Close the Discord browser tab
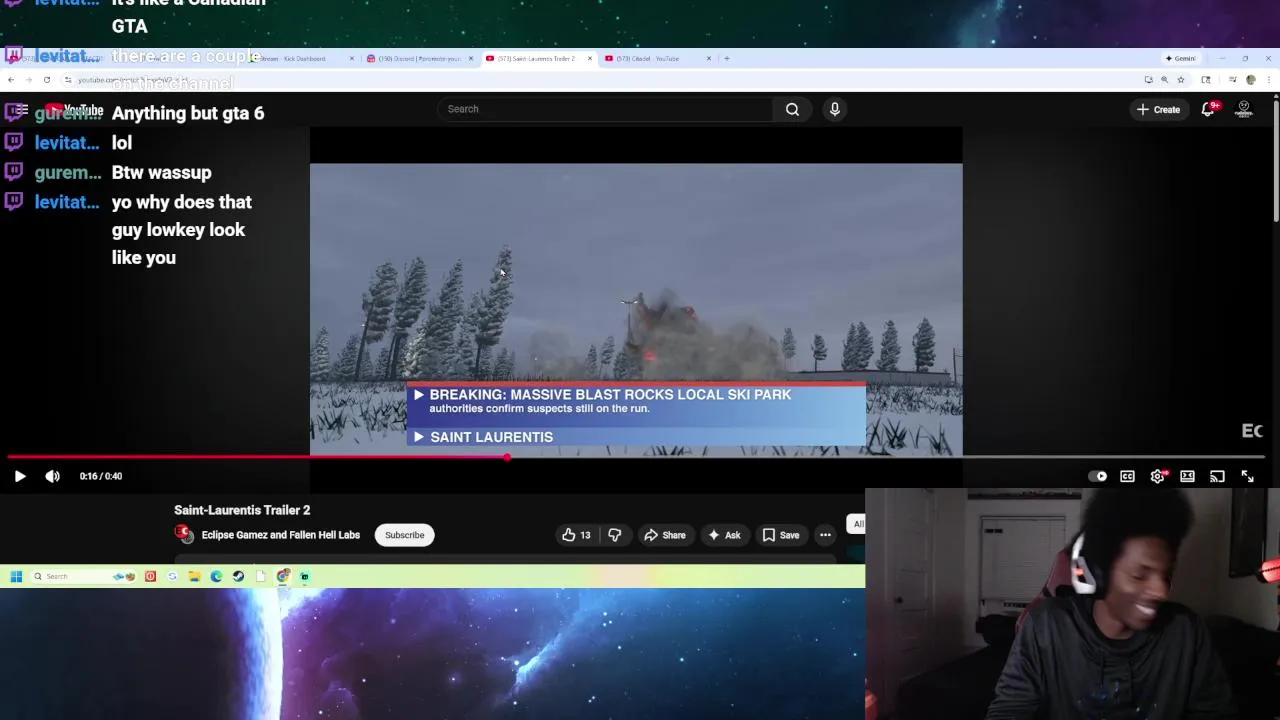Viewport: 1280px width, 720px height. click(x=471, y=58)
